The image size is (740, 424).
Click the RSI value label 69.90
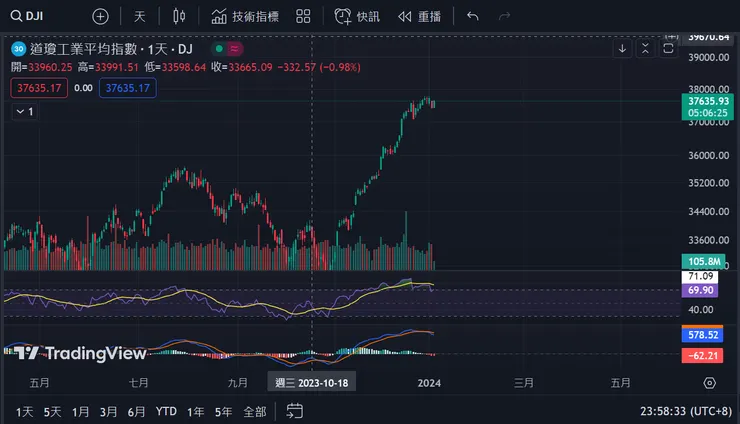(x=700, y=290)
